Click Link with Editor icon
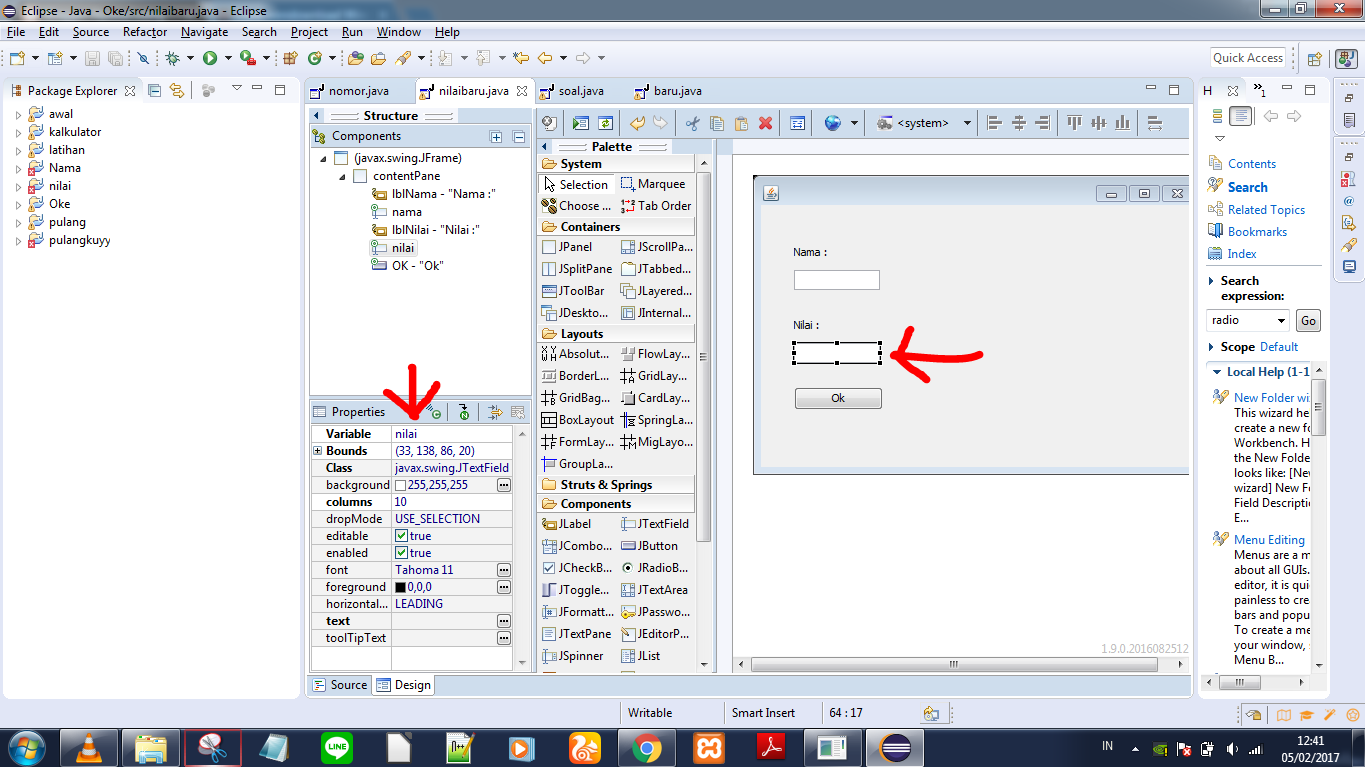 click(x=177, y=90)
